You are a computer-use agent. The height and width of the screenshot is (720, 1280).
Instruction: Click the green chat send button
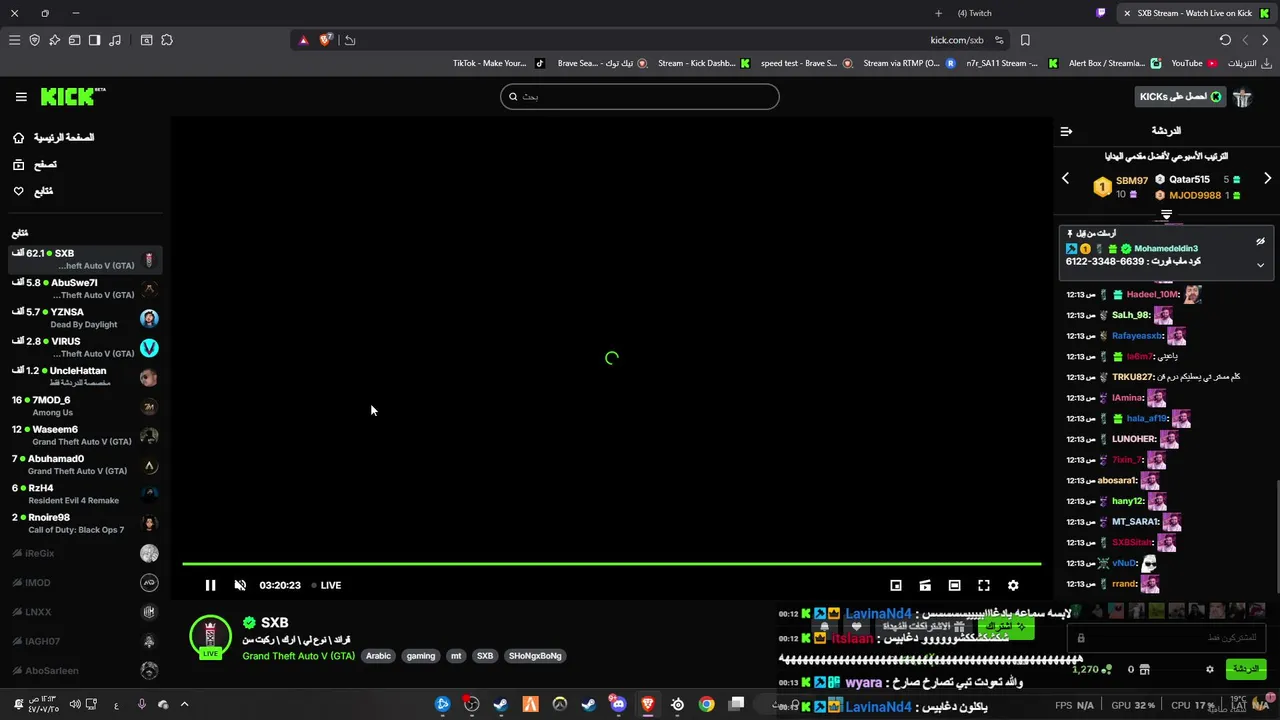[x=1245, y=669]
